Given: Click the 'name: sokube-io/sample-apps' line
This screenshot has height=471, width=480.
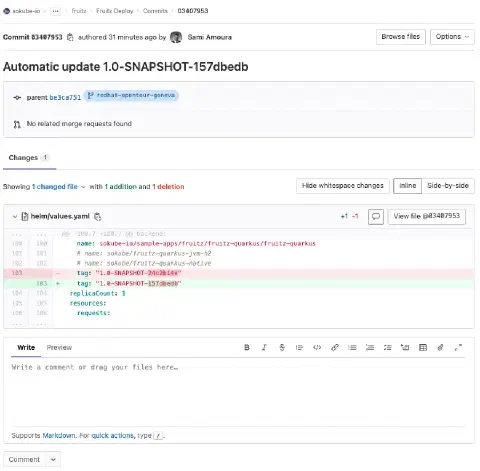Looking at the screenshot, I should pyautogui.click(x=239, y=244).
